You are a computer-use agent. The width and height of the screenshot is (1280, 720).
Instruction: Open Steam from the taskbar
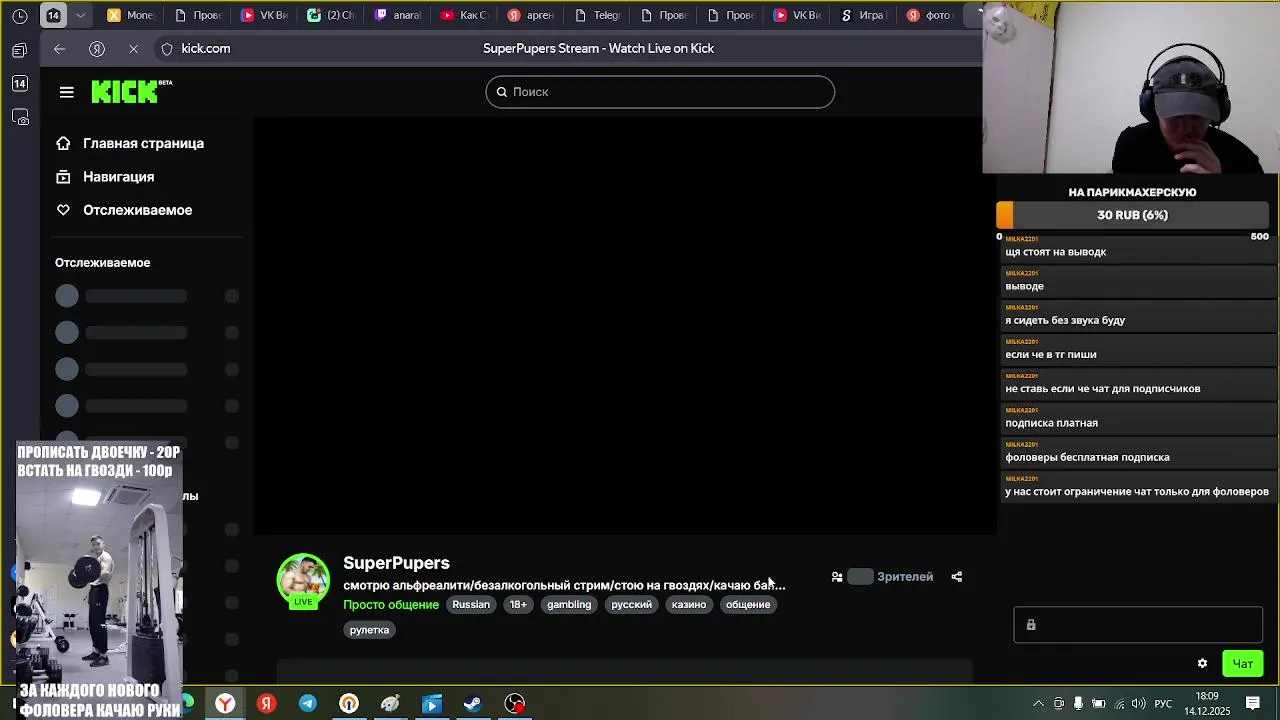(x=473, y=704)
